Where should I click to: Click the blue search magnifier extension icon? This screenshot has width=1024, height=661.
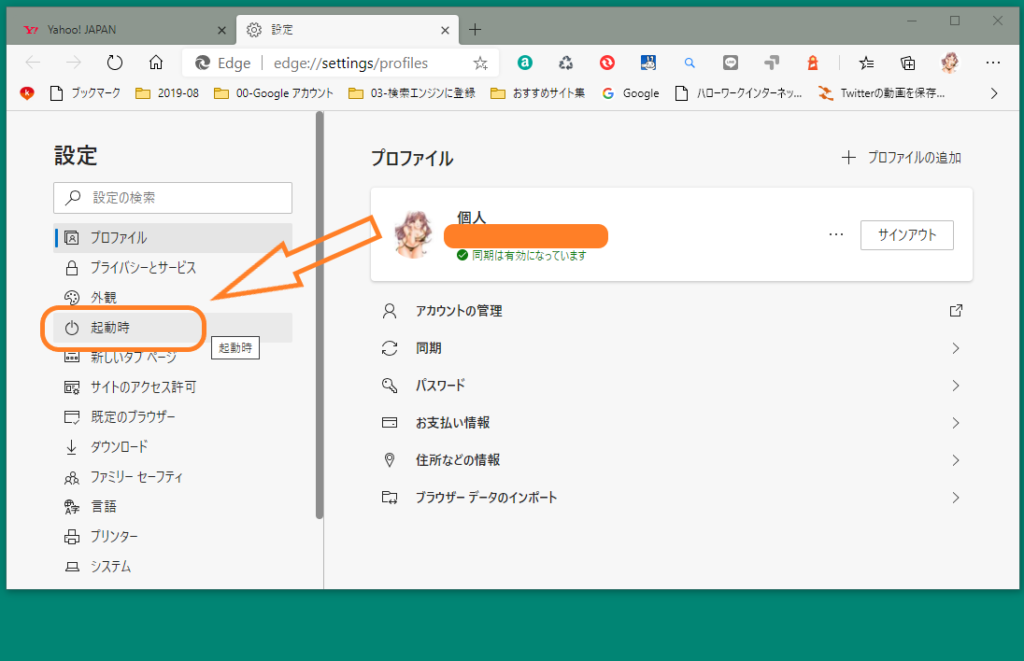tap(689, 62)
